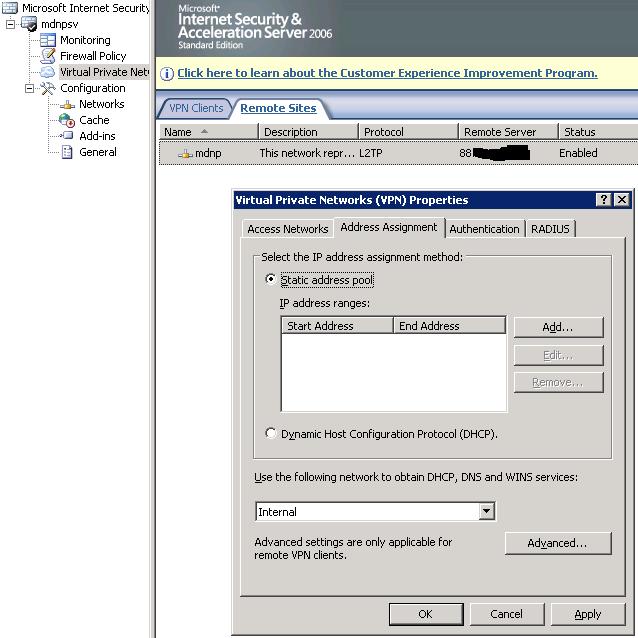Click the info icon beside the improvement program link
This screenshot has width=638, height=638.
[167, 74]
